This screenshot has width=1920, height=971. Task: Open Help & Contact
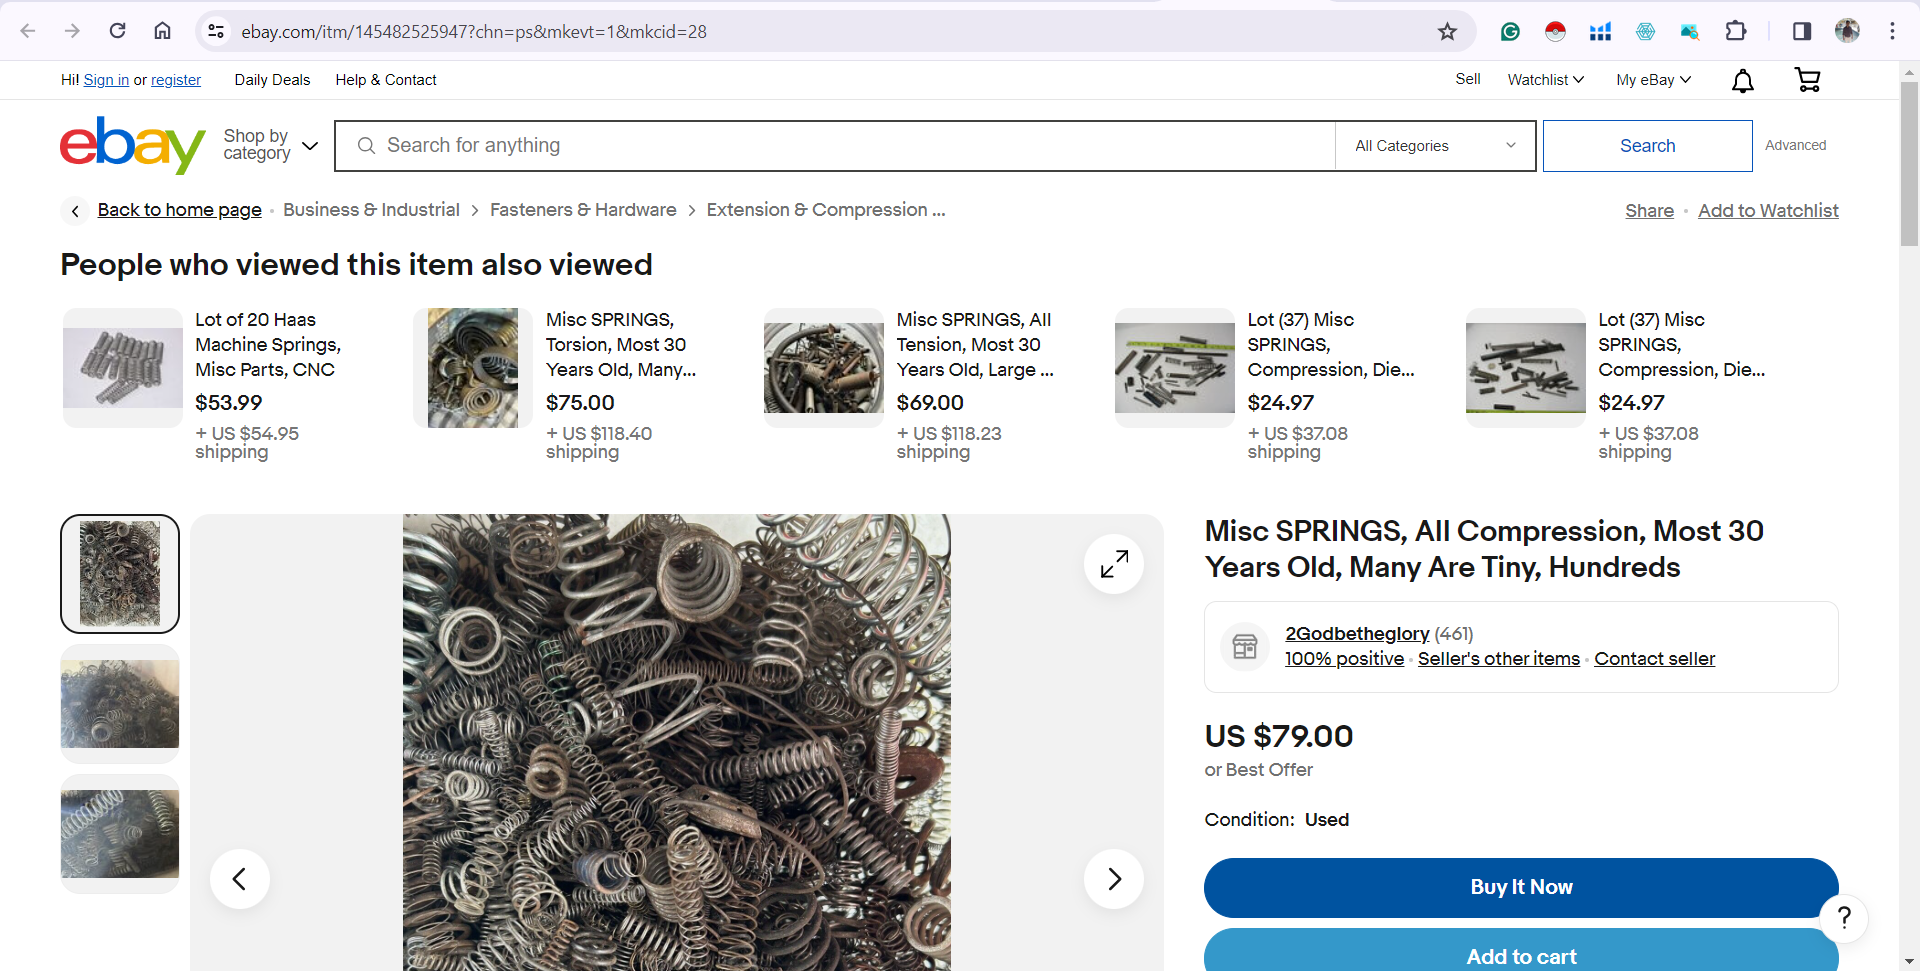pos(386,80)
